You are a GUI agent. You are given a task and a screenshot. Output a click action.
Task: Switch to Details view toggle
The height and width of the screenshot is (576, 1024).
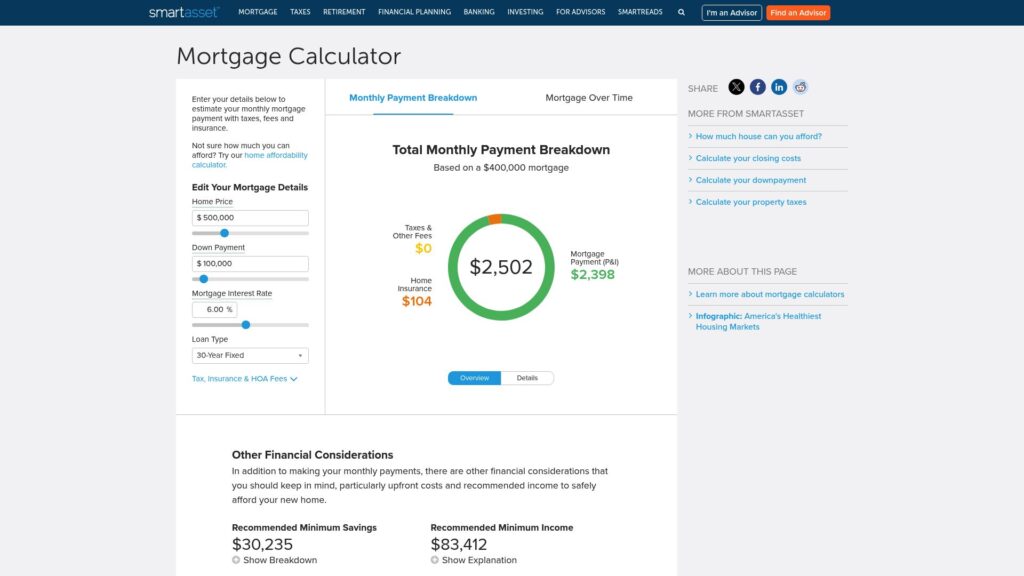coord(527,378)
